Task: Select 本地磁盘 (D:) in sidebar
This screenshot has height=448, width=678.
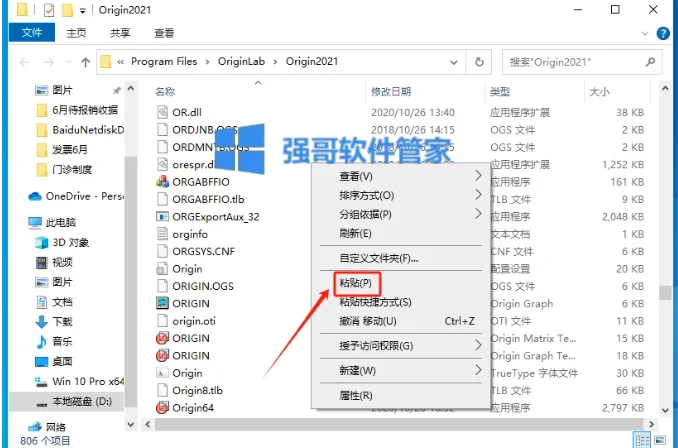Action: (x=66, y=401)
